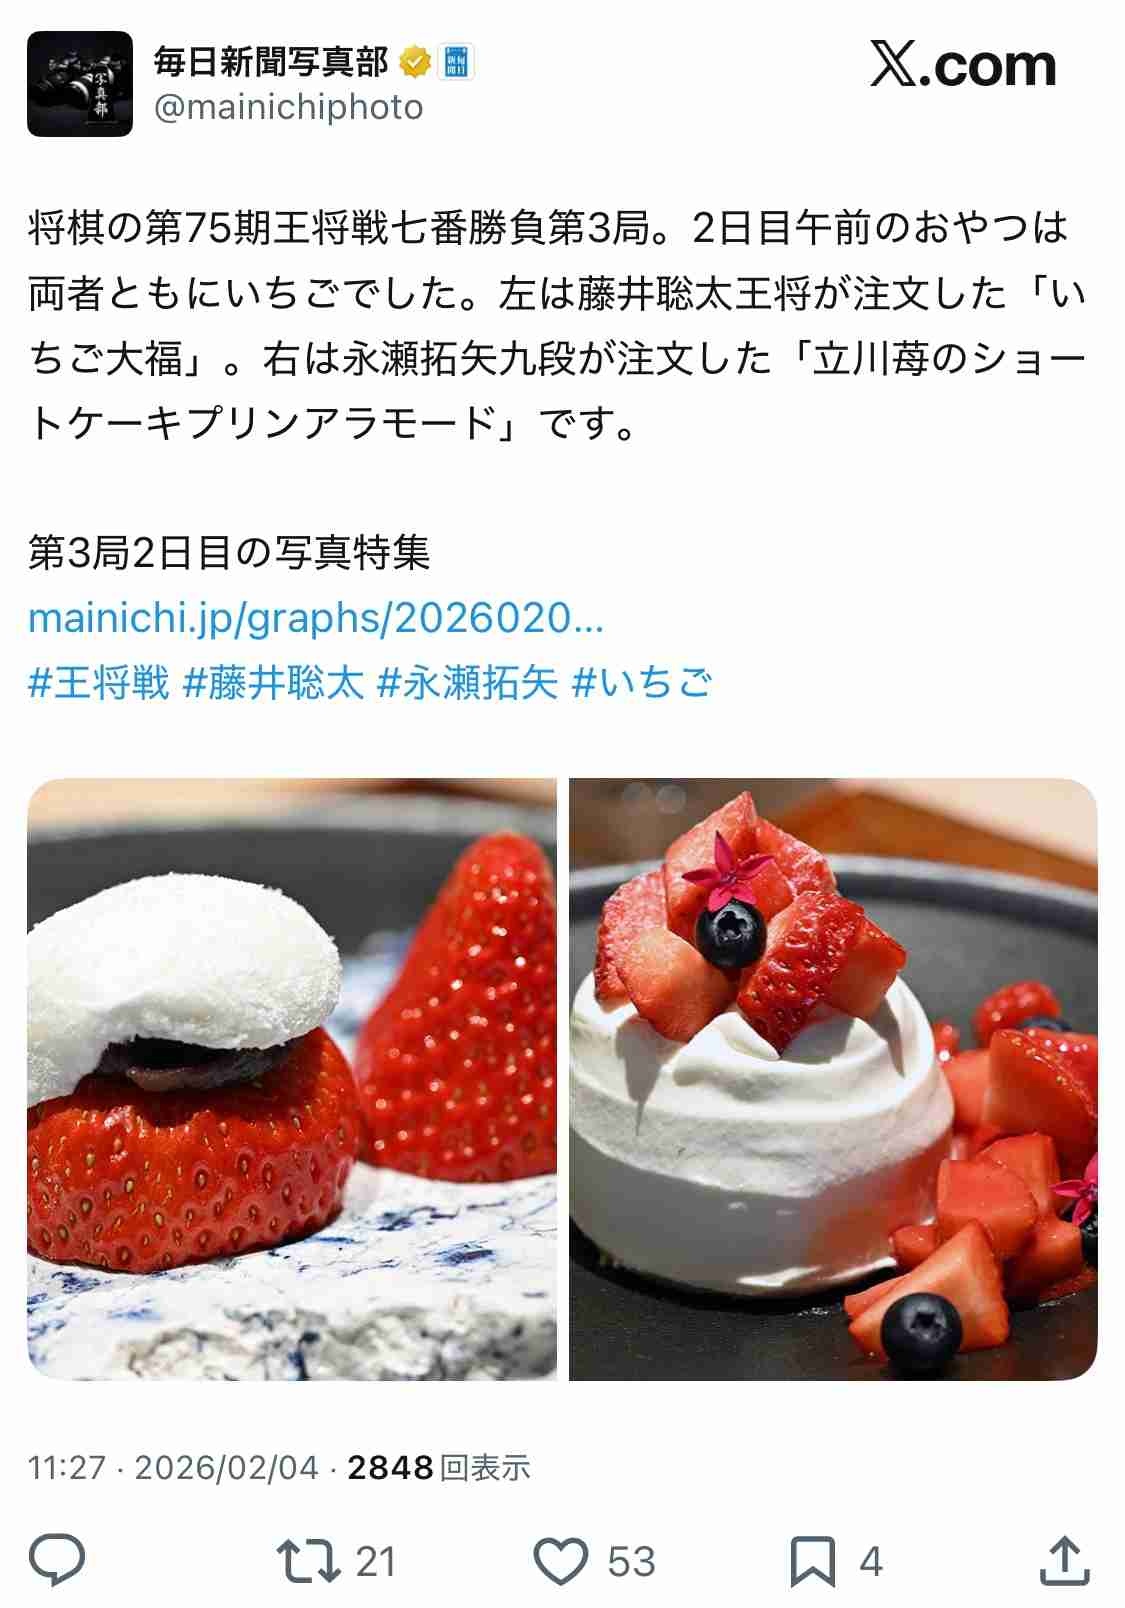Open the @mainichiphoto handle

[x=288, y=107]
